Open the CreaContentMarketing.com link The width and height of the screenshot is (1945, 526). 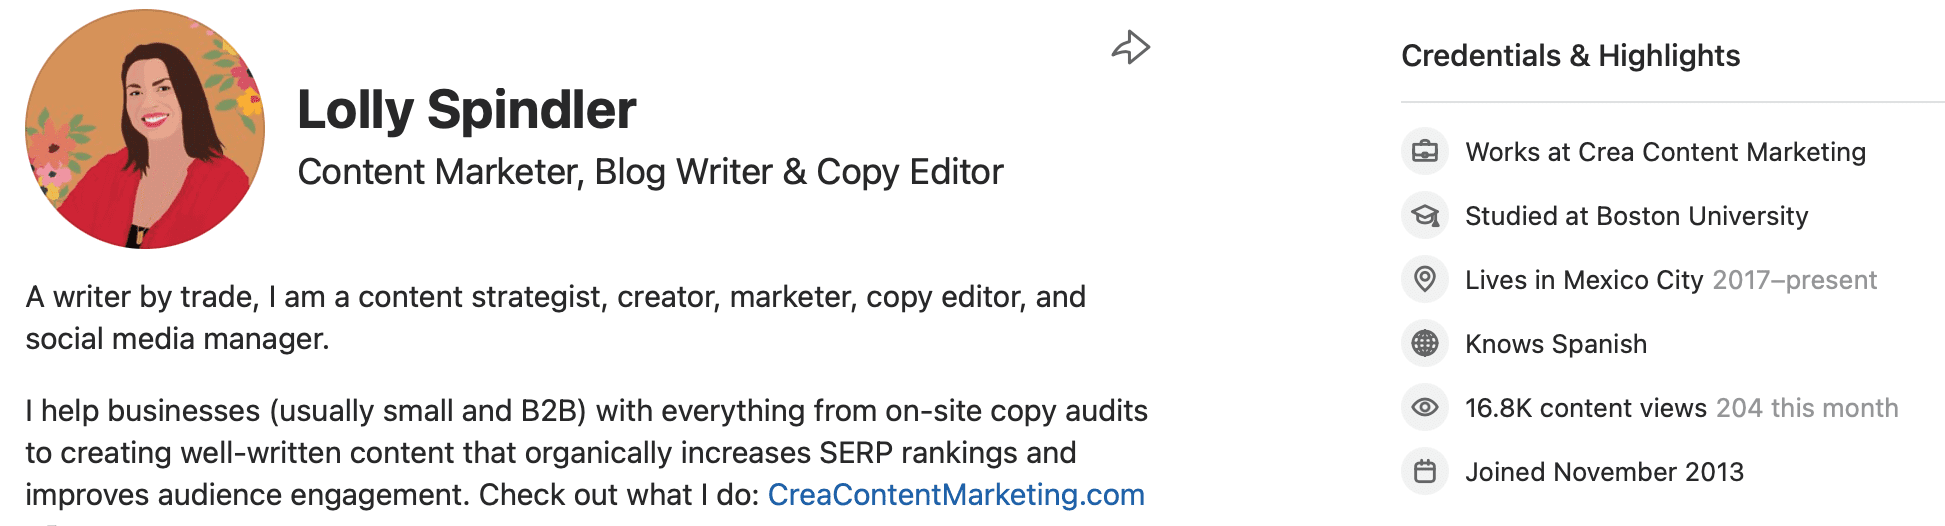(x=956, y=495)
